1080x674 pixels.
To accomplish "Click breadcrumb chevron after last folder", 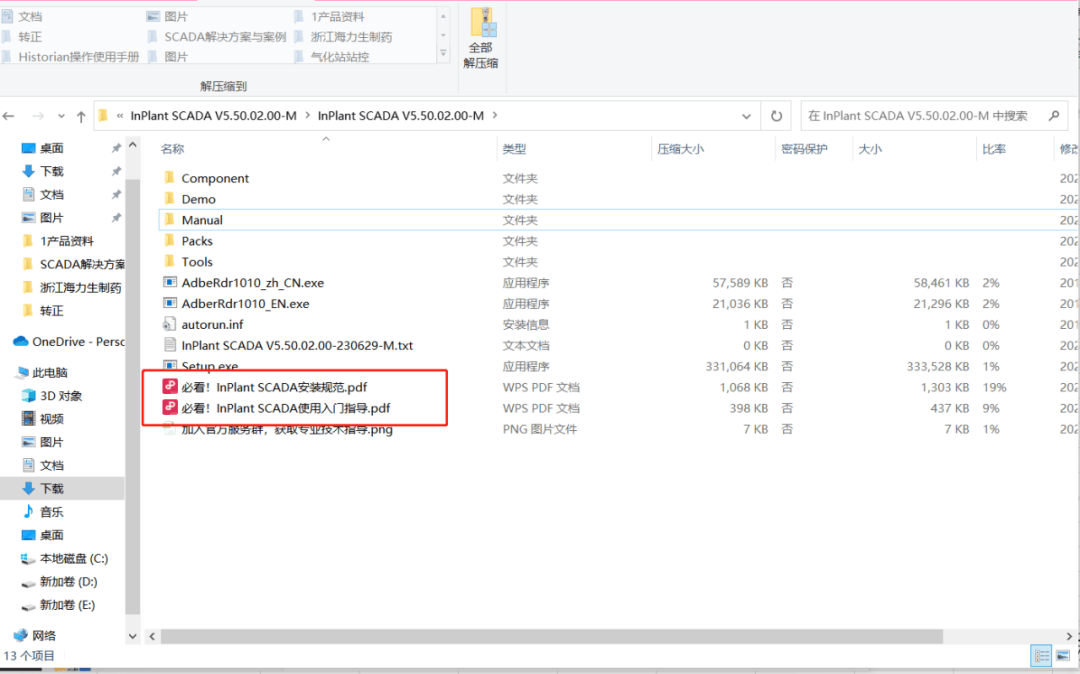I will click(x=495, y=116).
